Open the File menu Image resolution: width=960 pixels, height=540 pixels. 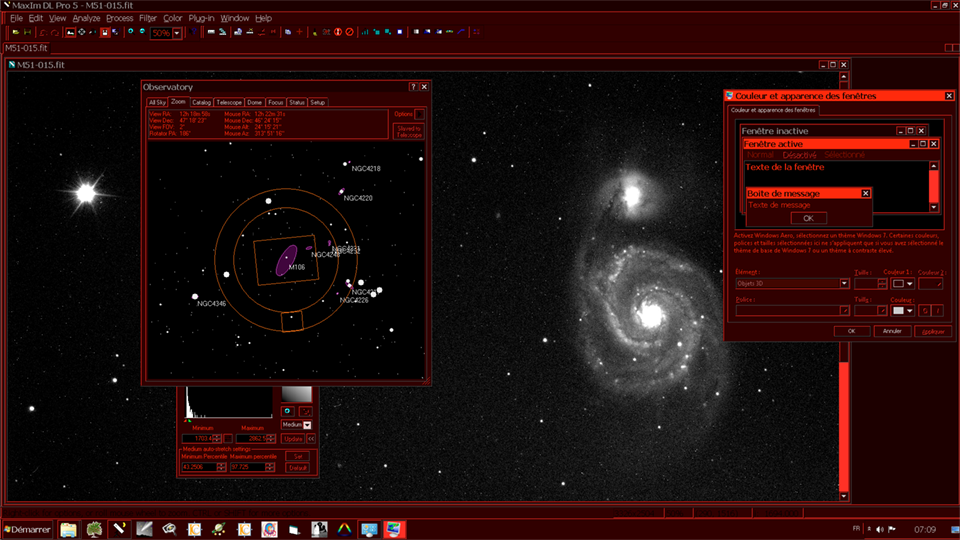tap(16, 18)
